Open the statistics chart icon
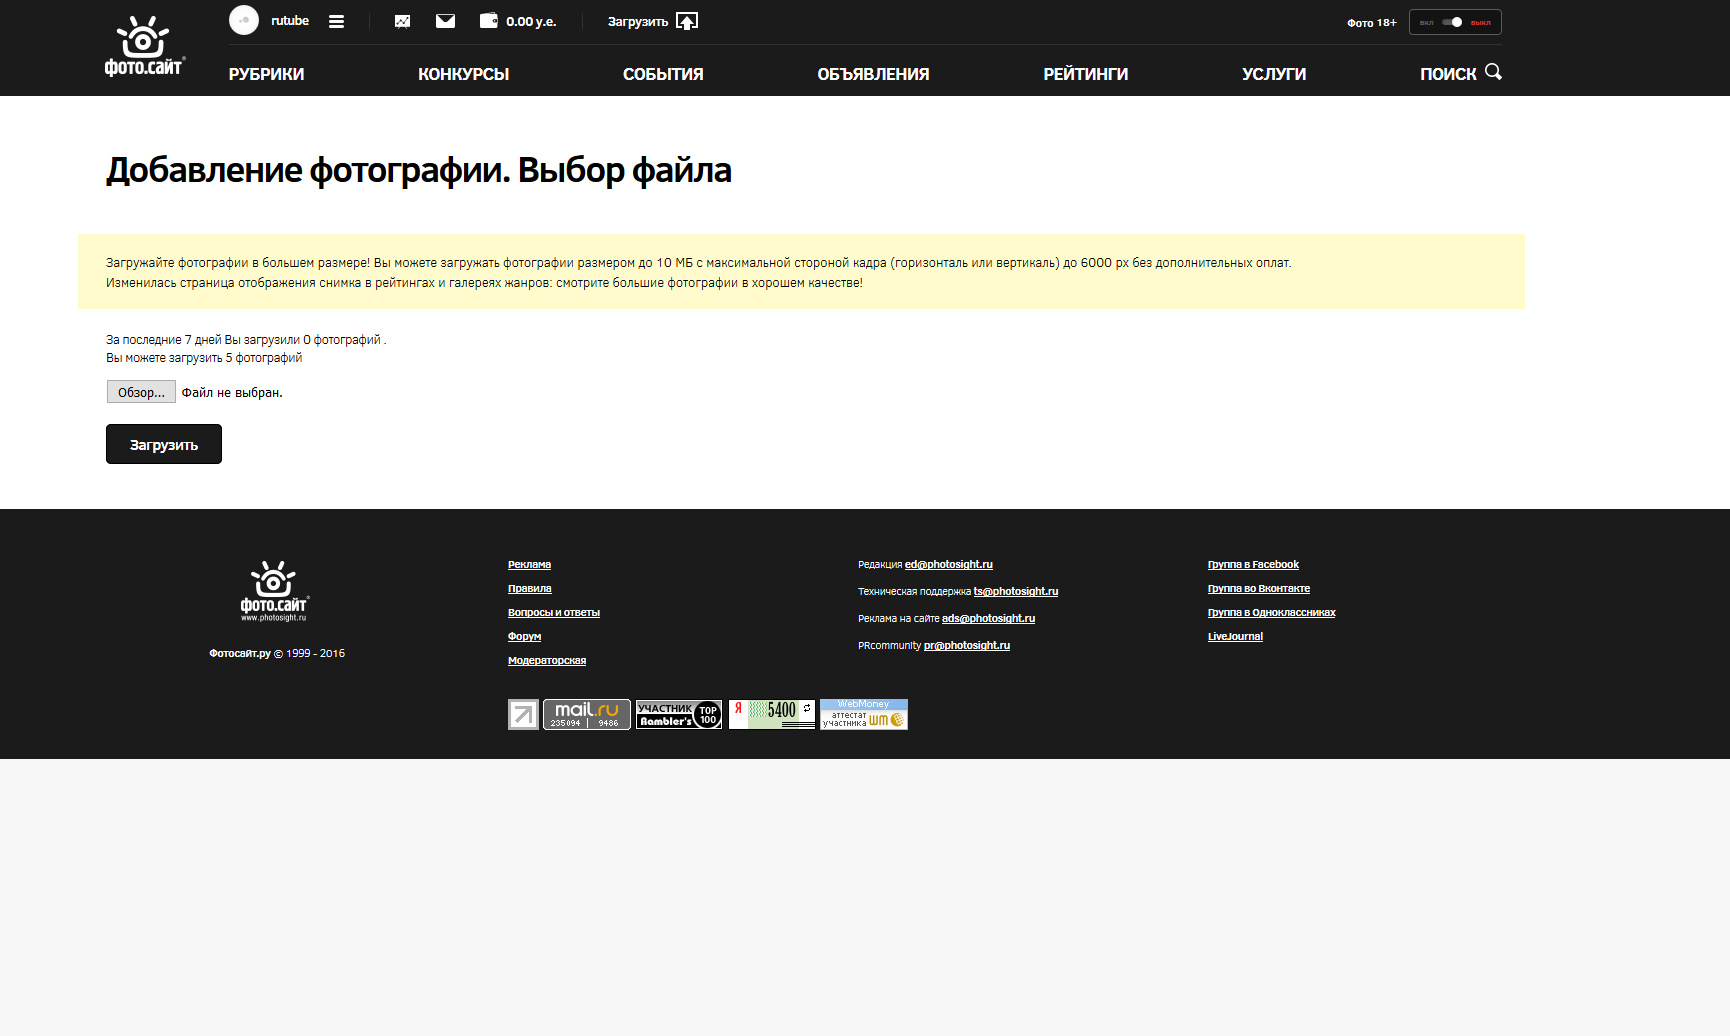Viewport: 1730px width, 1036px height. pyautogui.click(x=402, y=21)
